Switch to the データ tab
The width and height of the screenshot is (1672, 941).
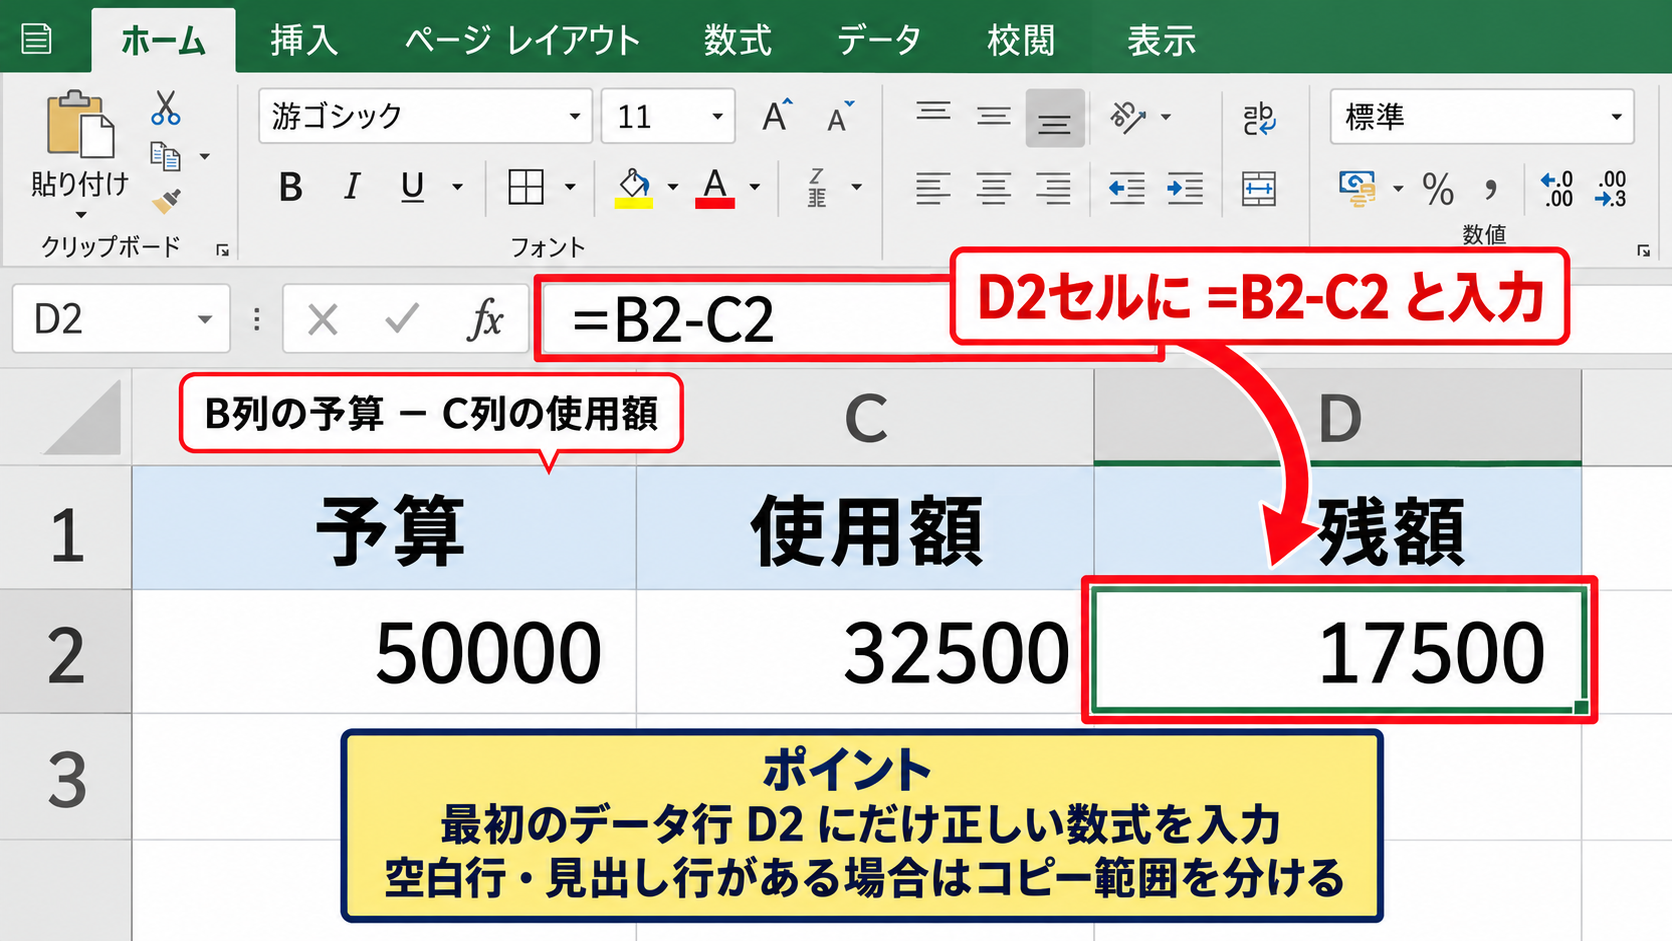879,40
